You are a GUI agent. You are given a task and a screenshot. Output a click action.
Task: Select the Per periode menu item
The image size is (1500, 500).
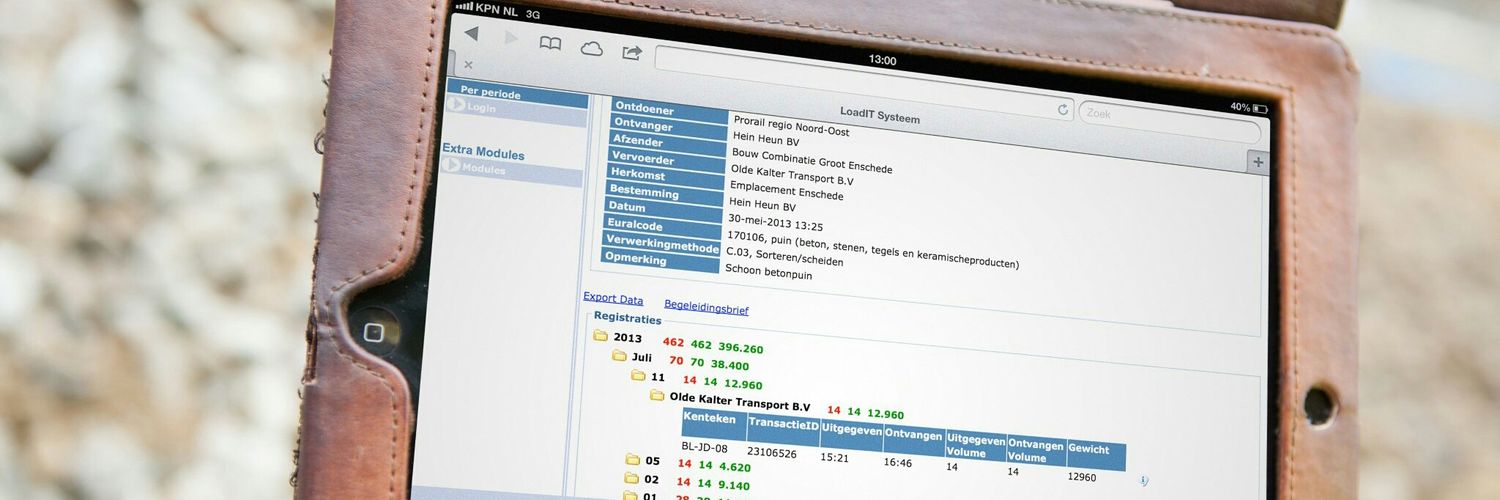point(516,94)
